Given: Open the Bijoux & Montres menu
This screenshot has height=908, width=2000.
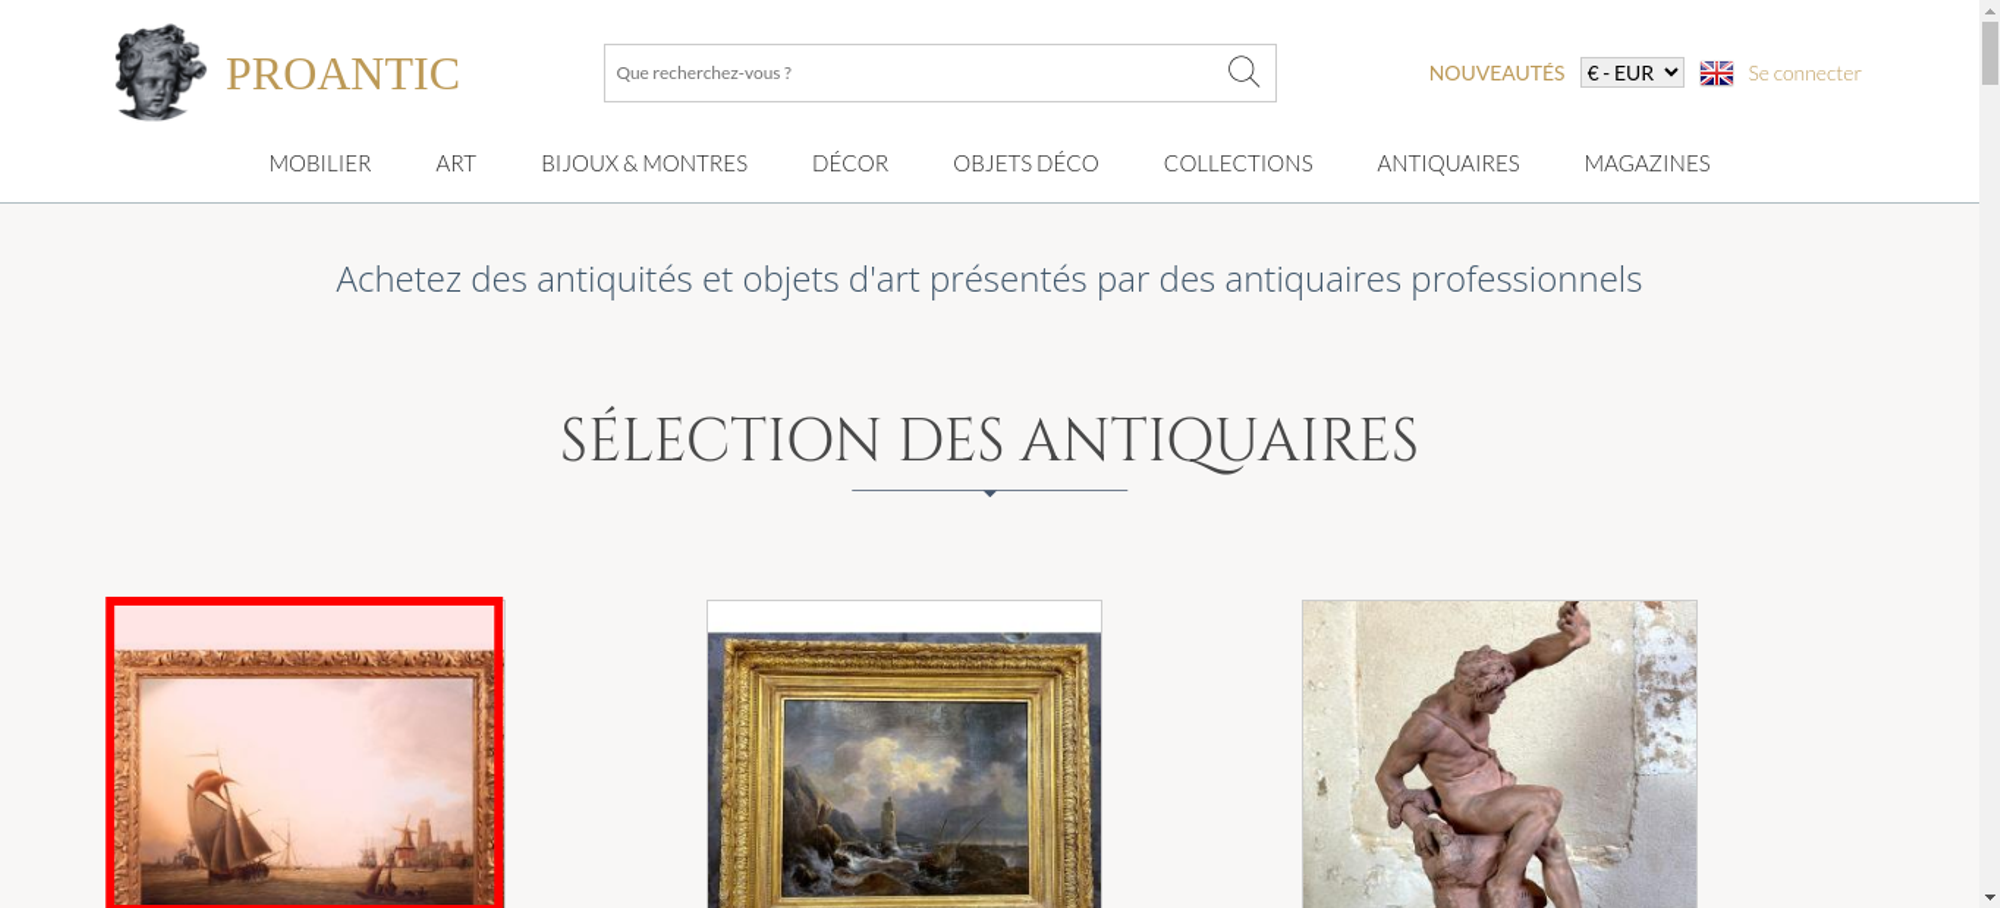Looking at the screenshot, I should click(644, 163).
